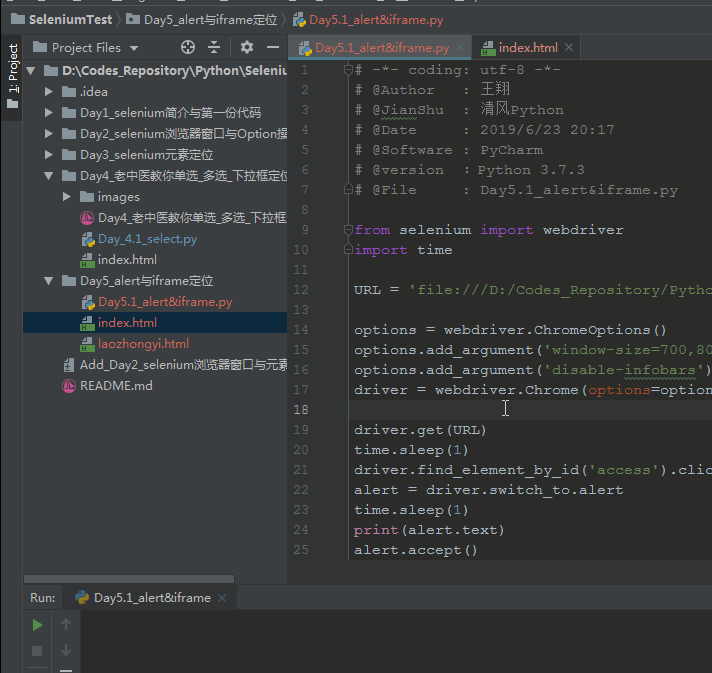Image resolution: width=712 pixels, height=673 pixels.
Task: Close the index.html editor tab
Action: click(569, 47)
